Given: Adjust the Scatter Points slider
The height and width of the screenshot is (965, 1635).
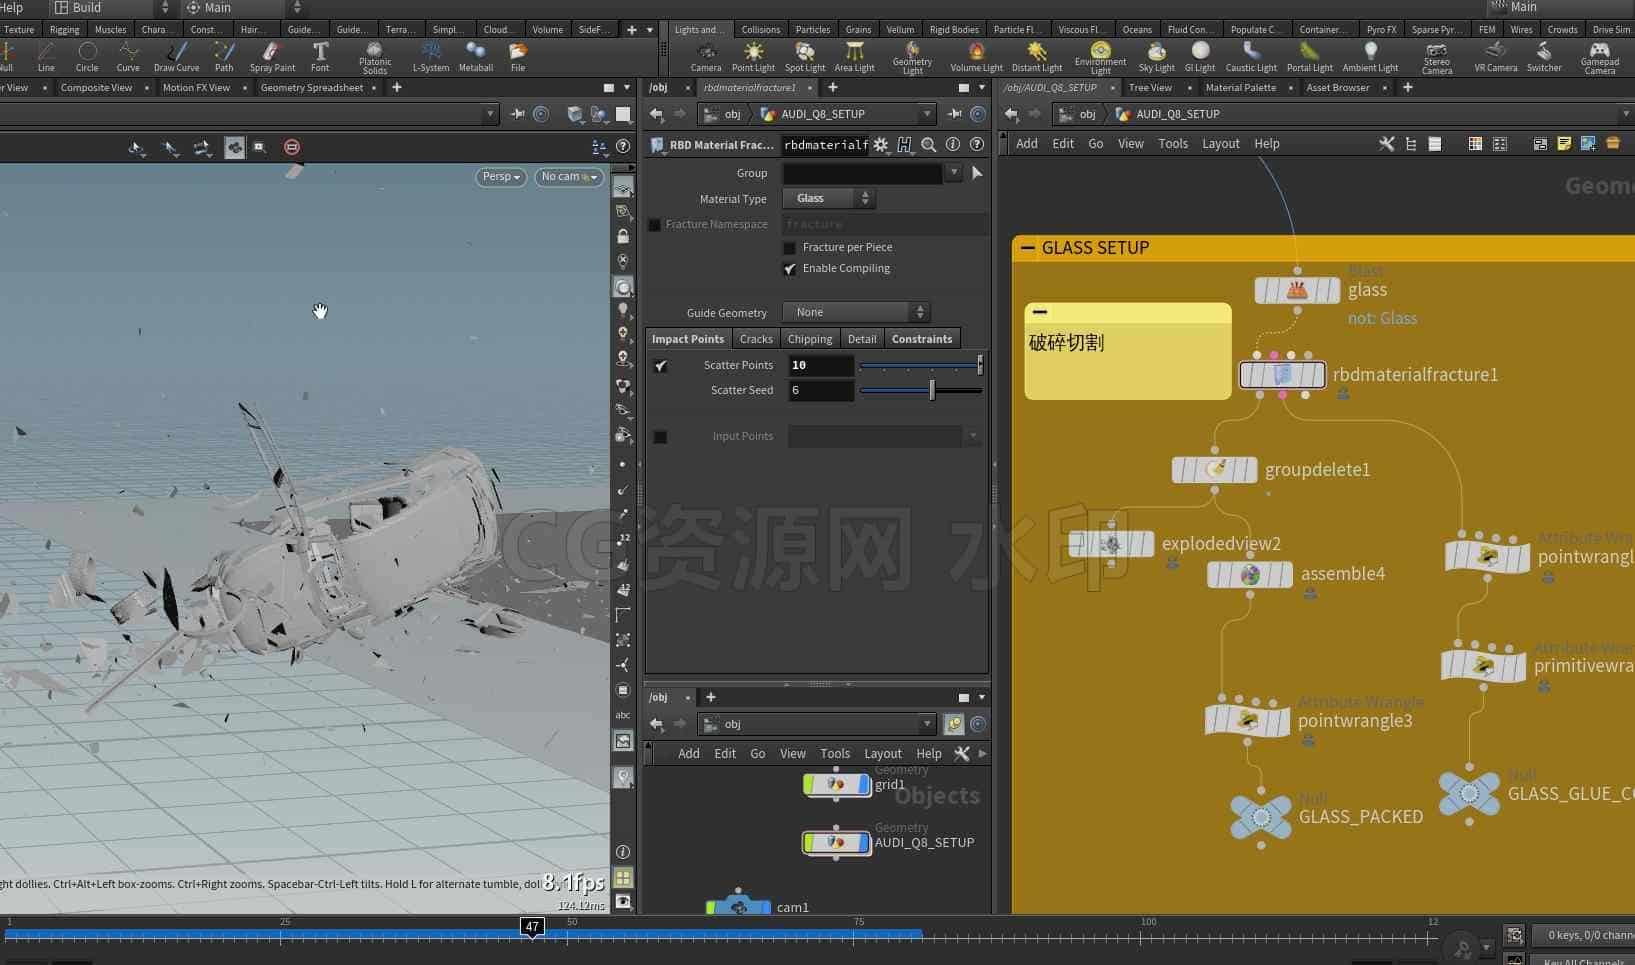Looking at the screenshot, I should point(921,366).
